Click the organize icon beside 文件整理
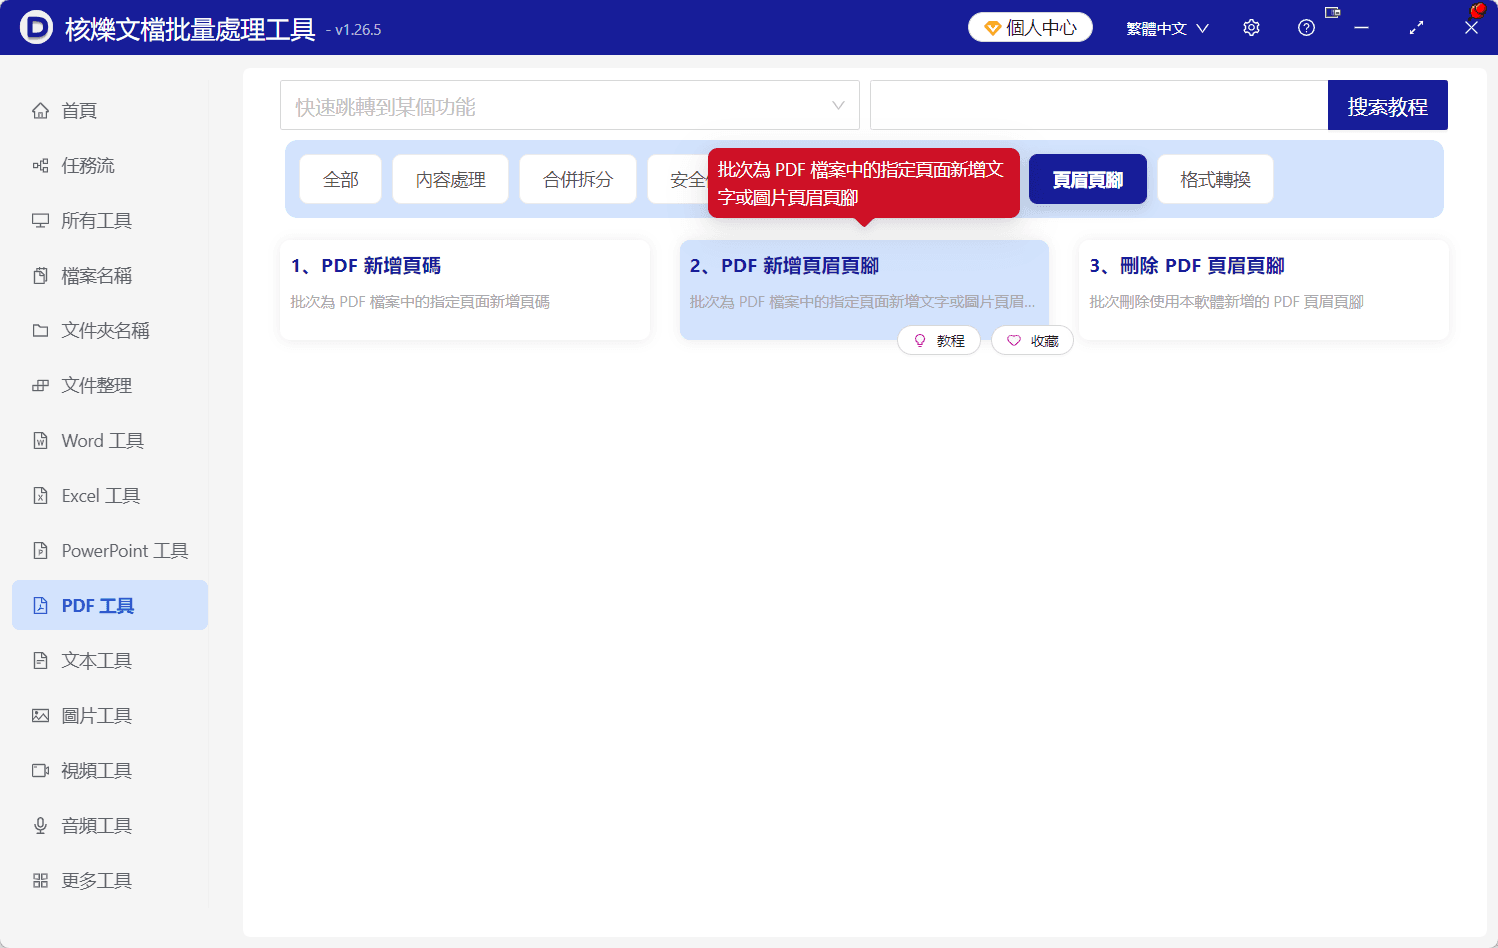 coord(40,386)
